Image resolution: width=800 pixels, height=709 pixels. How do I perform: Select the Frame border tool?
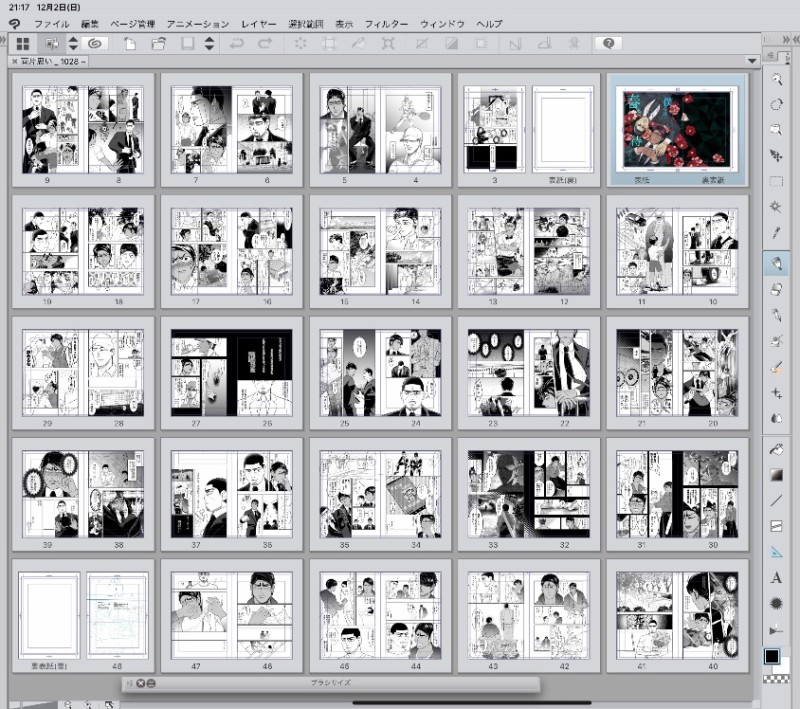pos(776,526)
